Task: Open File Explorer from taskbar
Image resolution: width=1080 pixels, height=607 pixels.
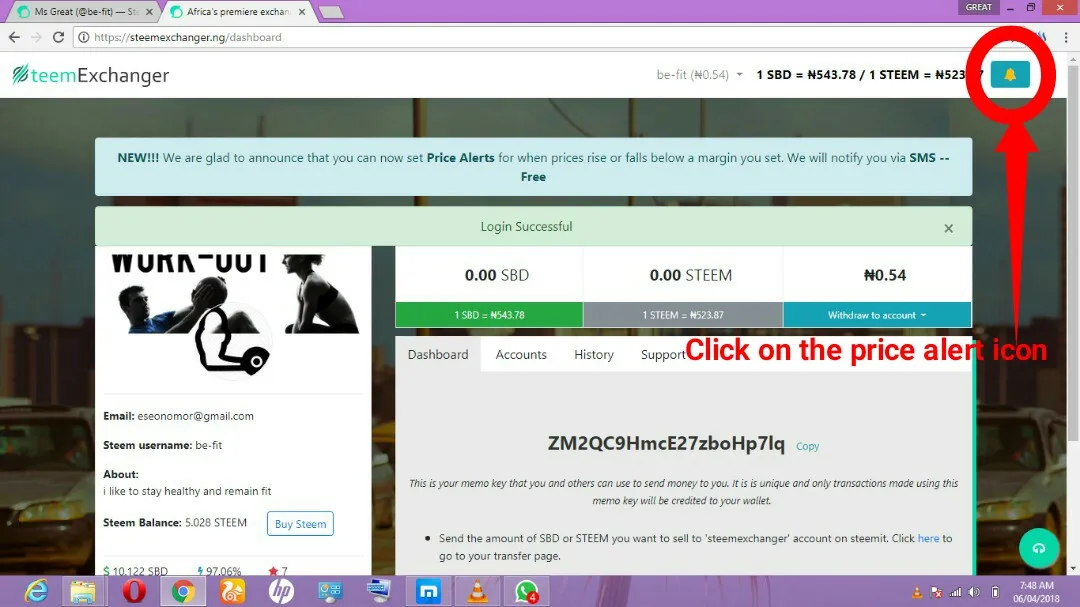Action: pos(83,591)
